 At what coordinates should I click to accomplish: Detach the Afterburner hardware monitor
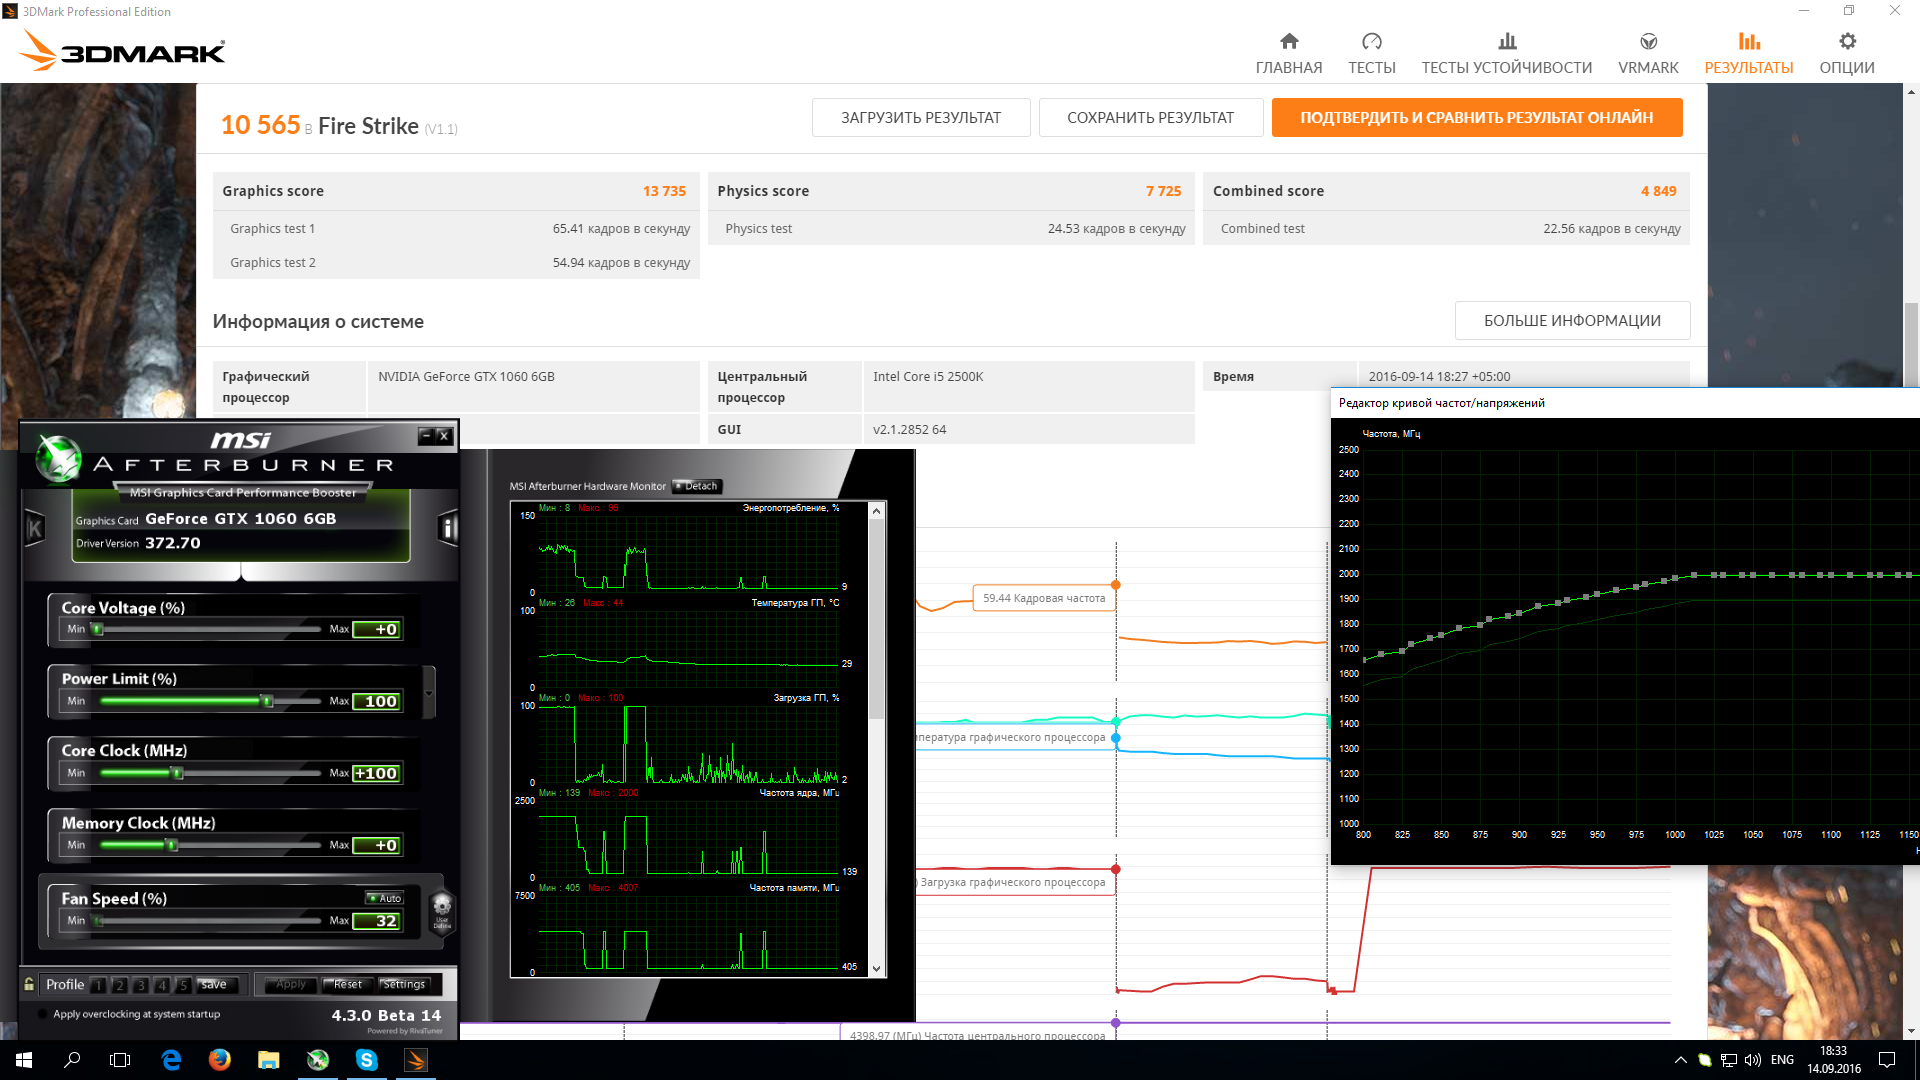point(697,486)
